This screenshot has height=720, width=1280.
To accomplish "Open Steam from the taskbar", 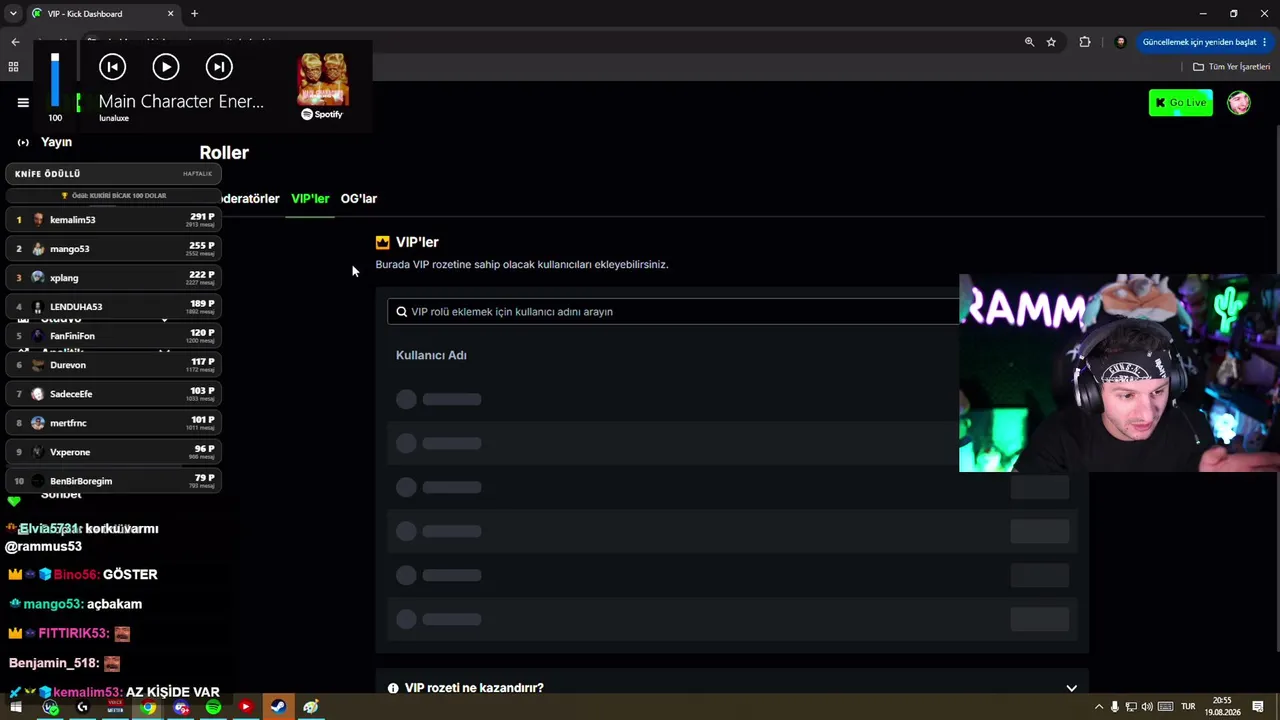I will click(278, 707).
